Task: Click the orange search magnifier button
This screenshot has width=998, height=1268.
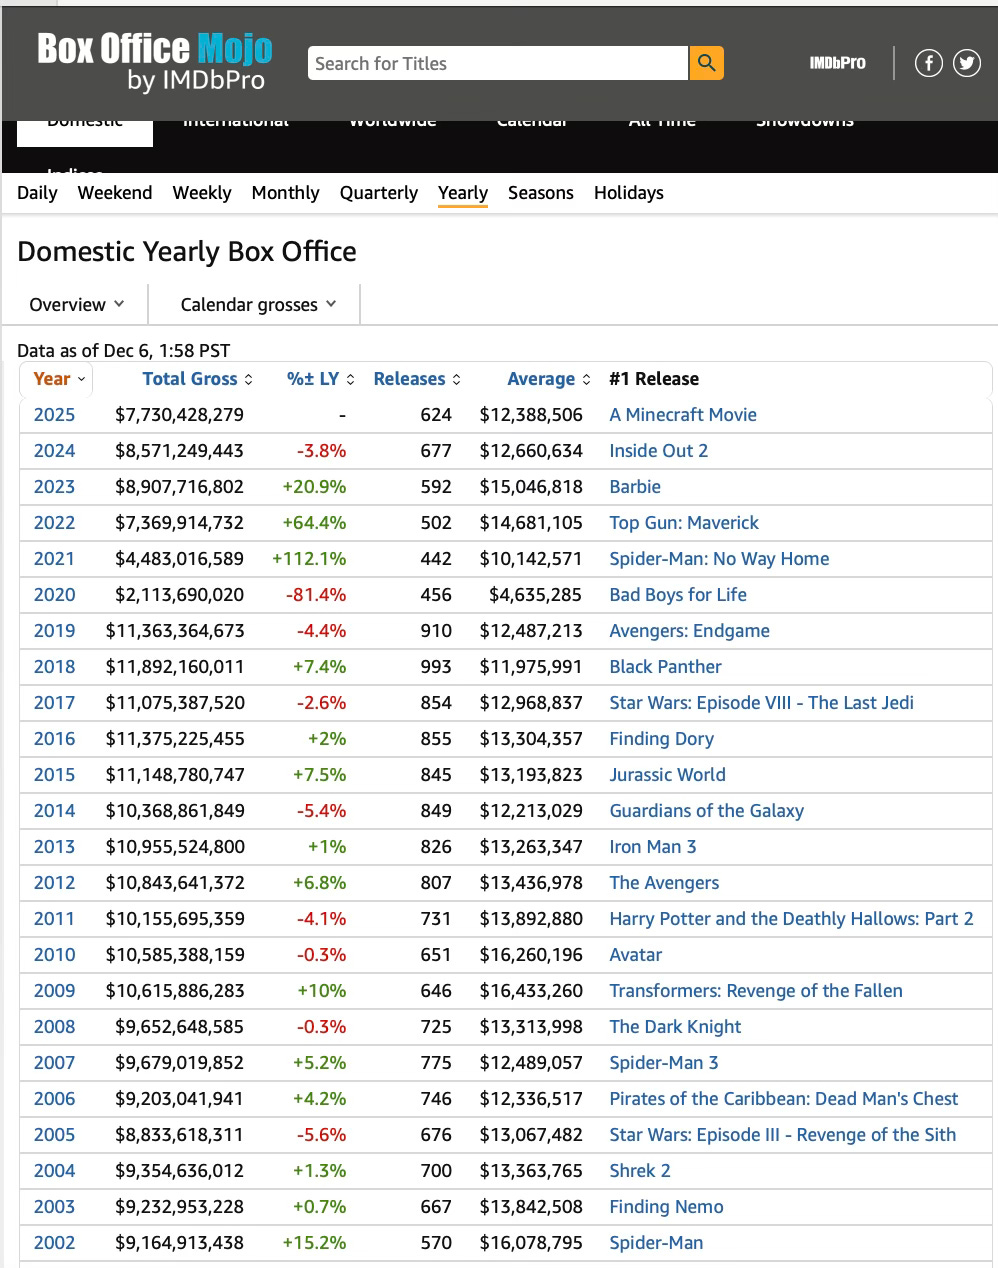Action: [706, 63]
